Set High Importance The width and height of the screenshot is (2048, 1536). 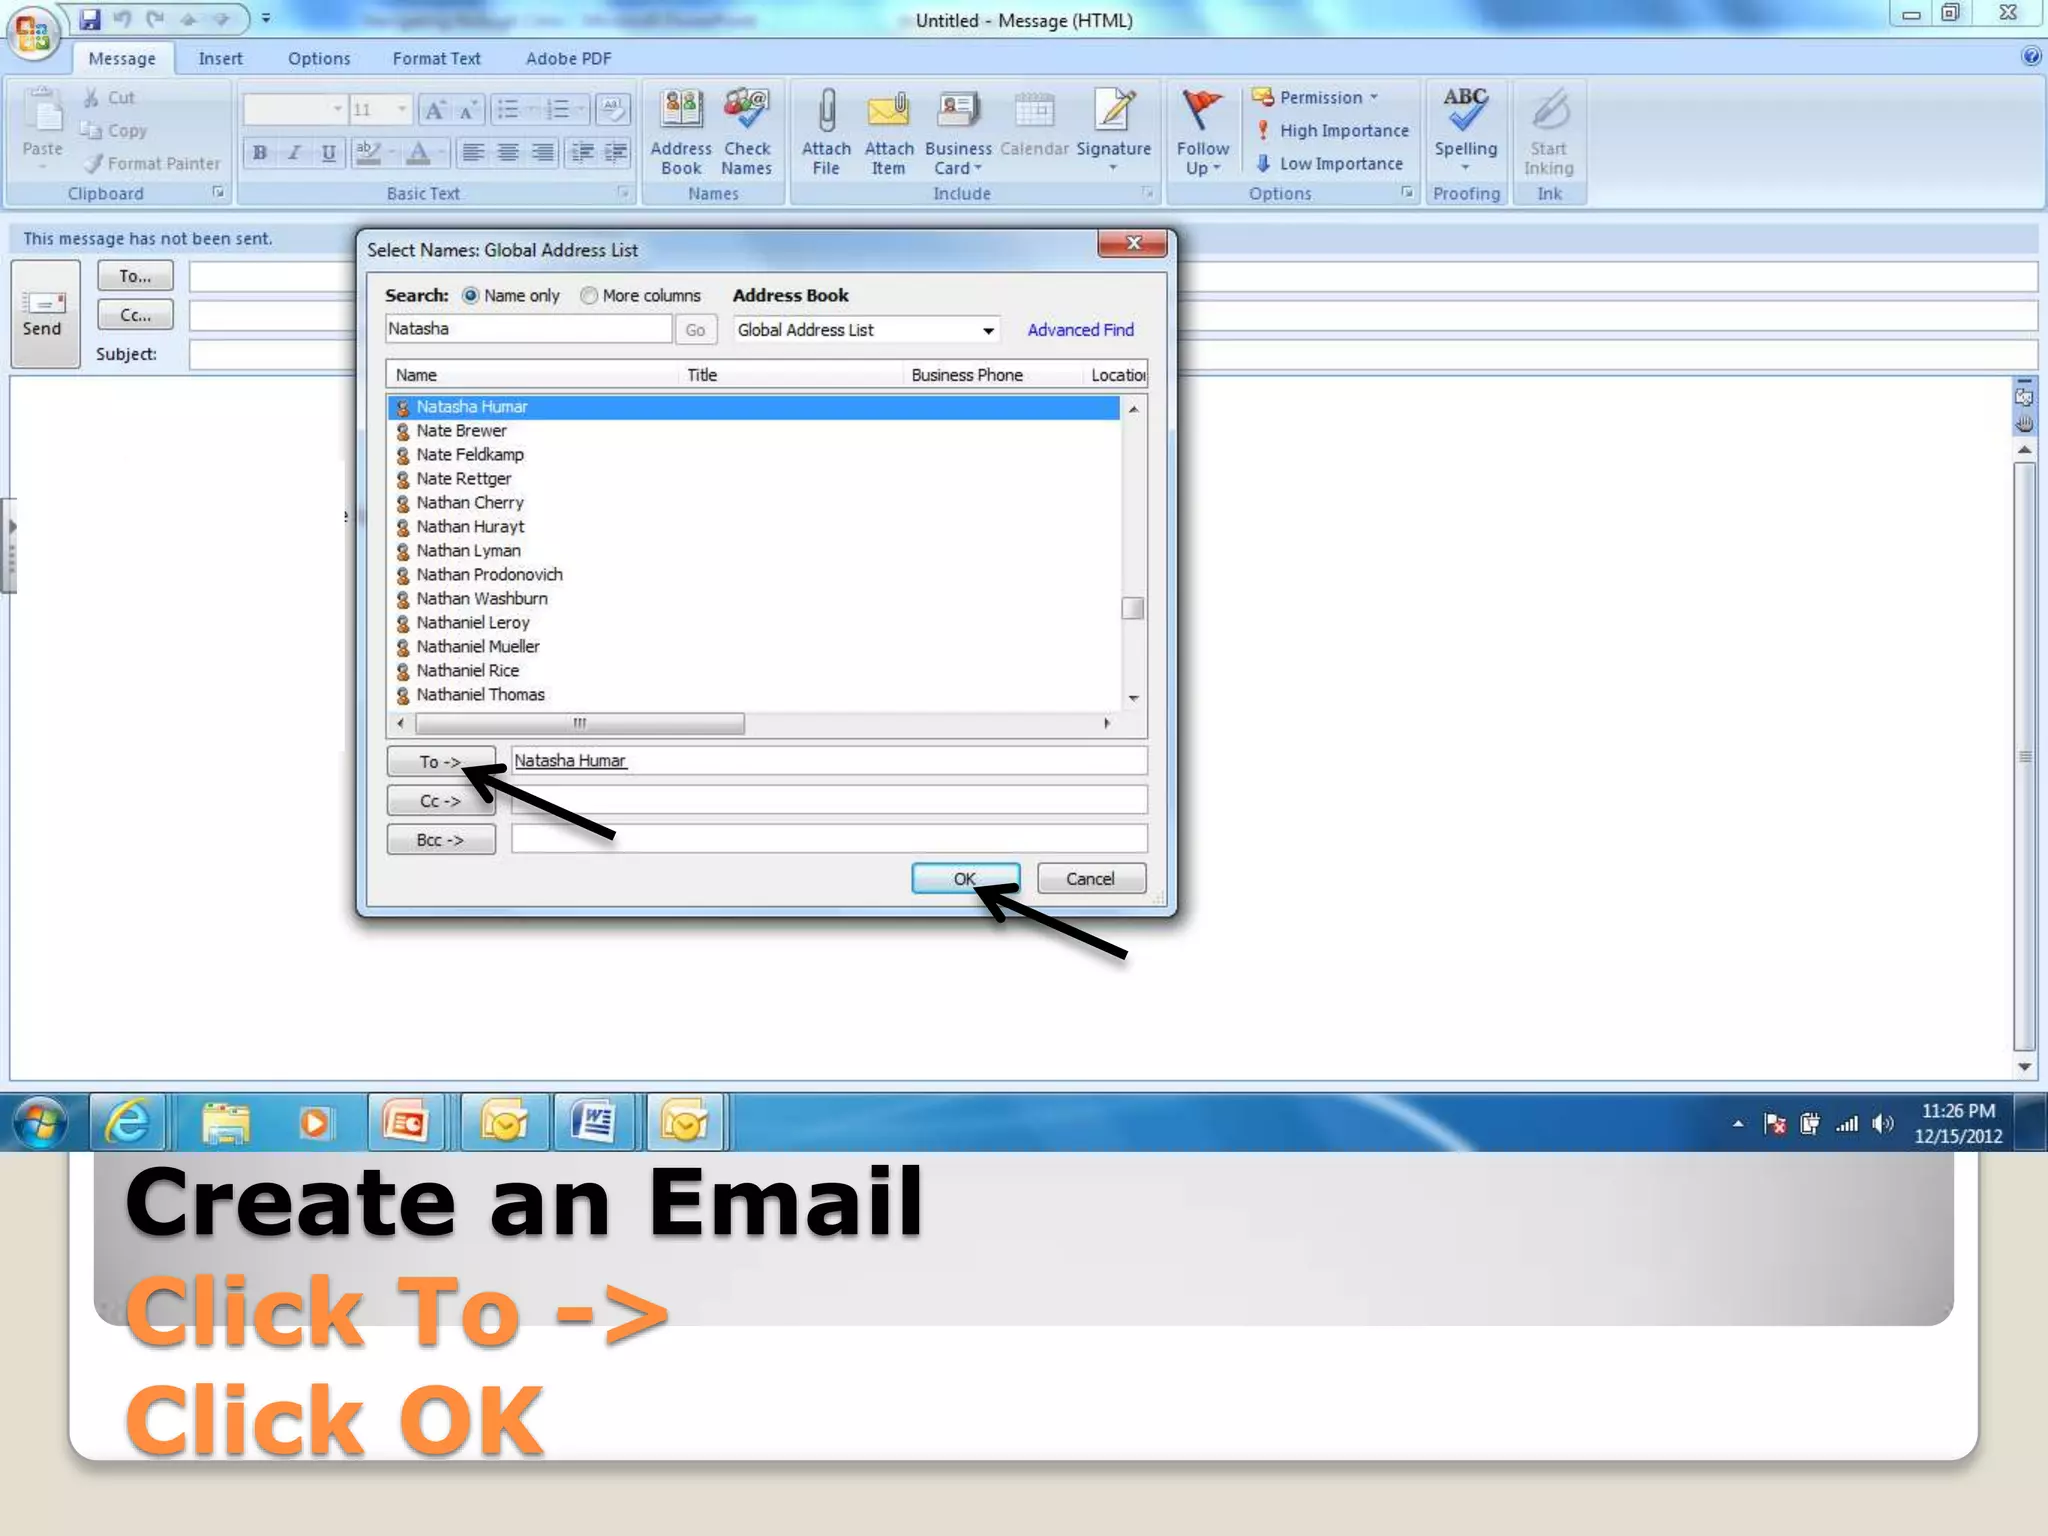click(1332, 130)
